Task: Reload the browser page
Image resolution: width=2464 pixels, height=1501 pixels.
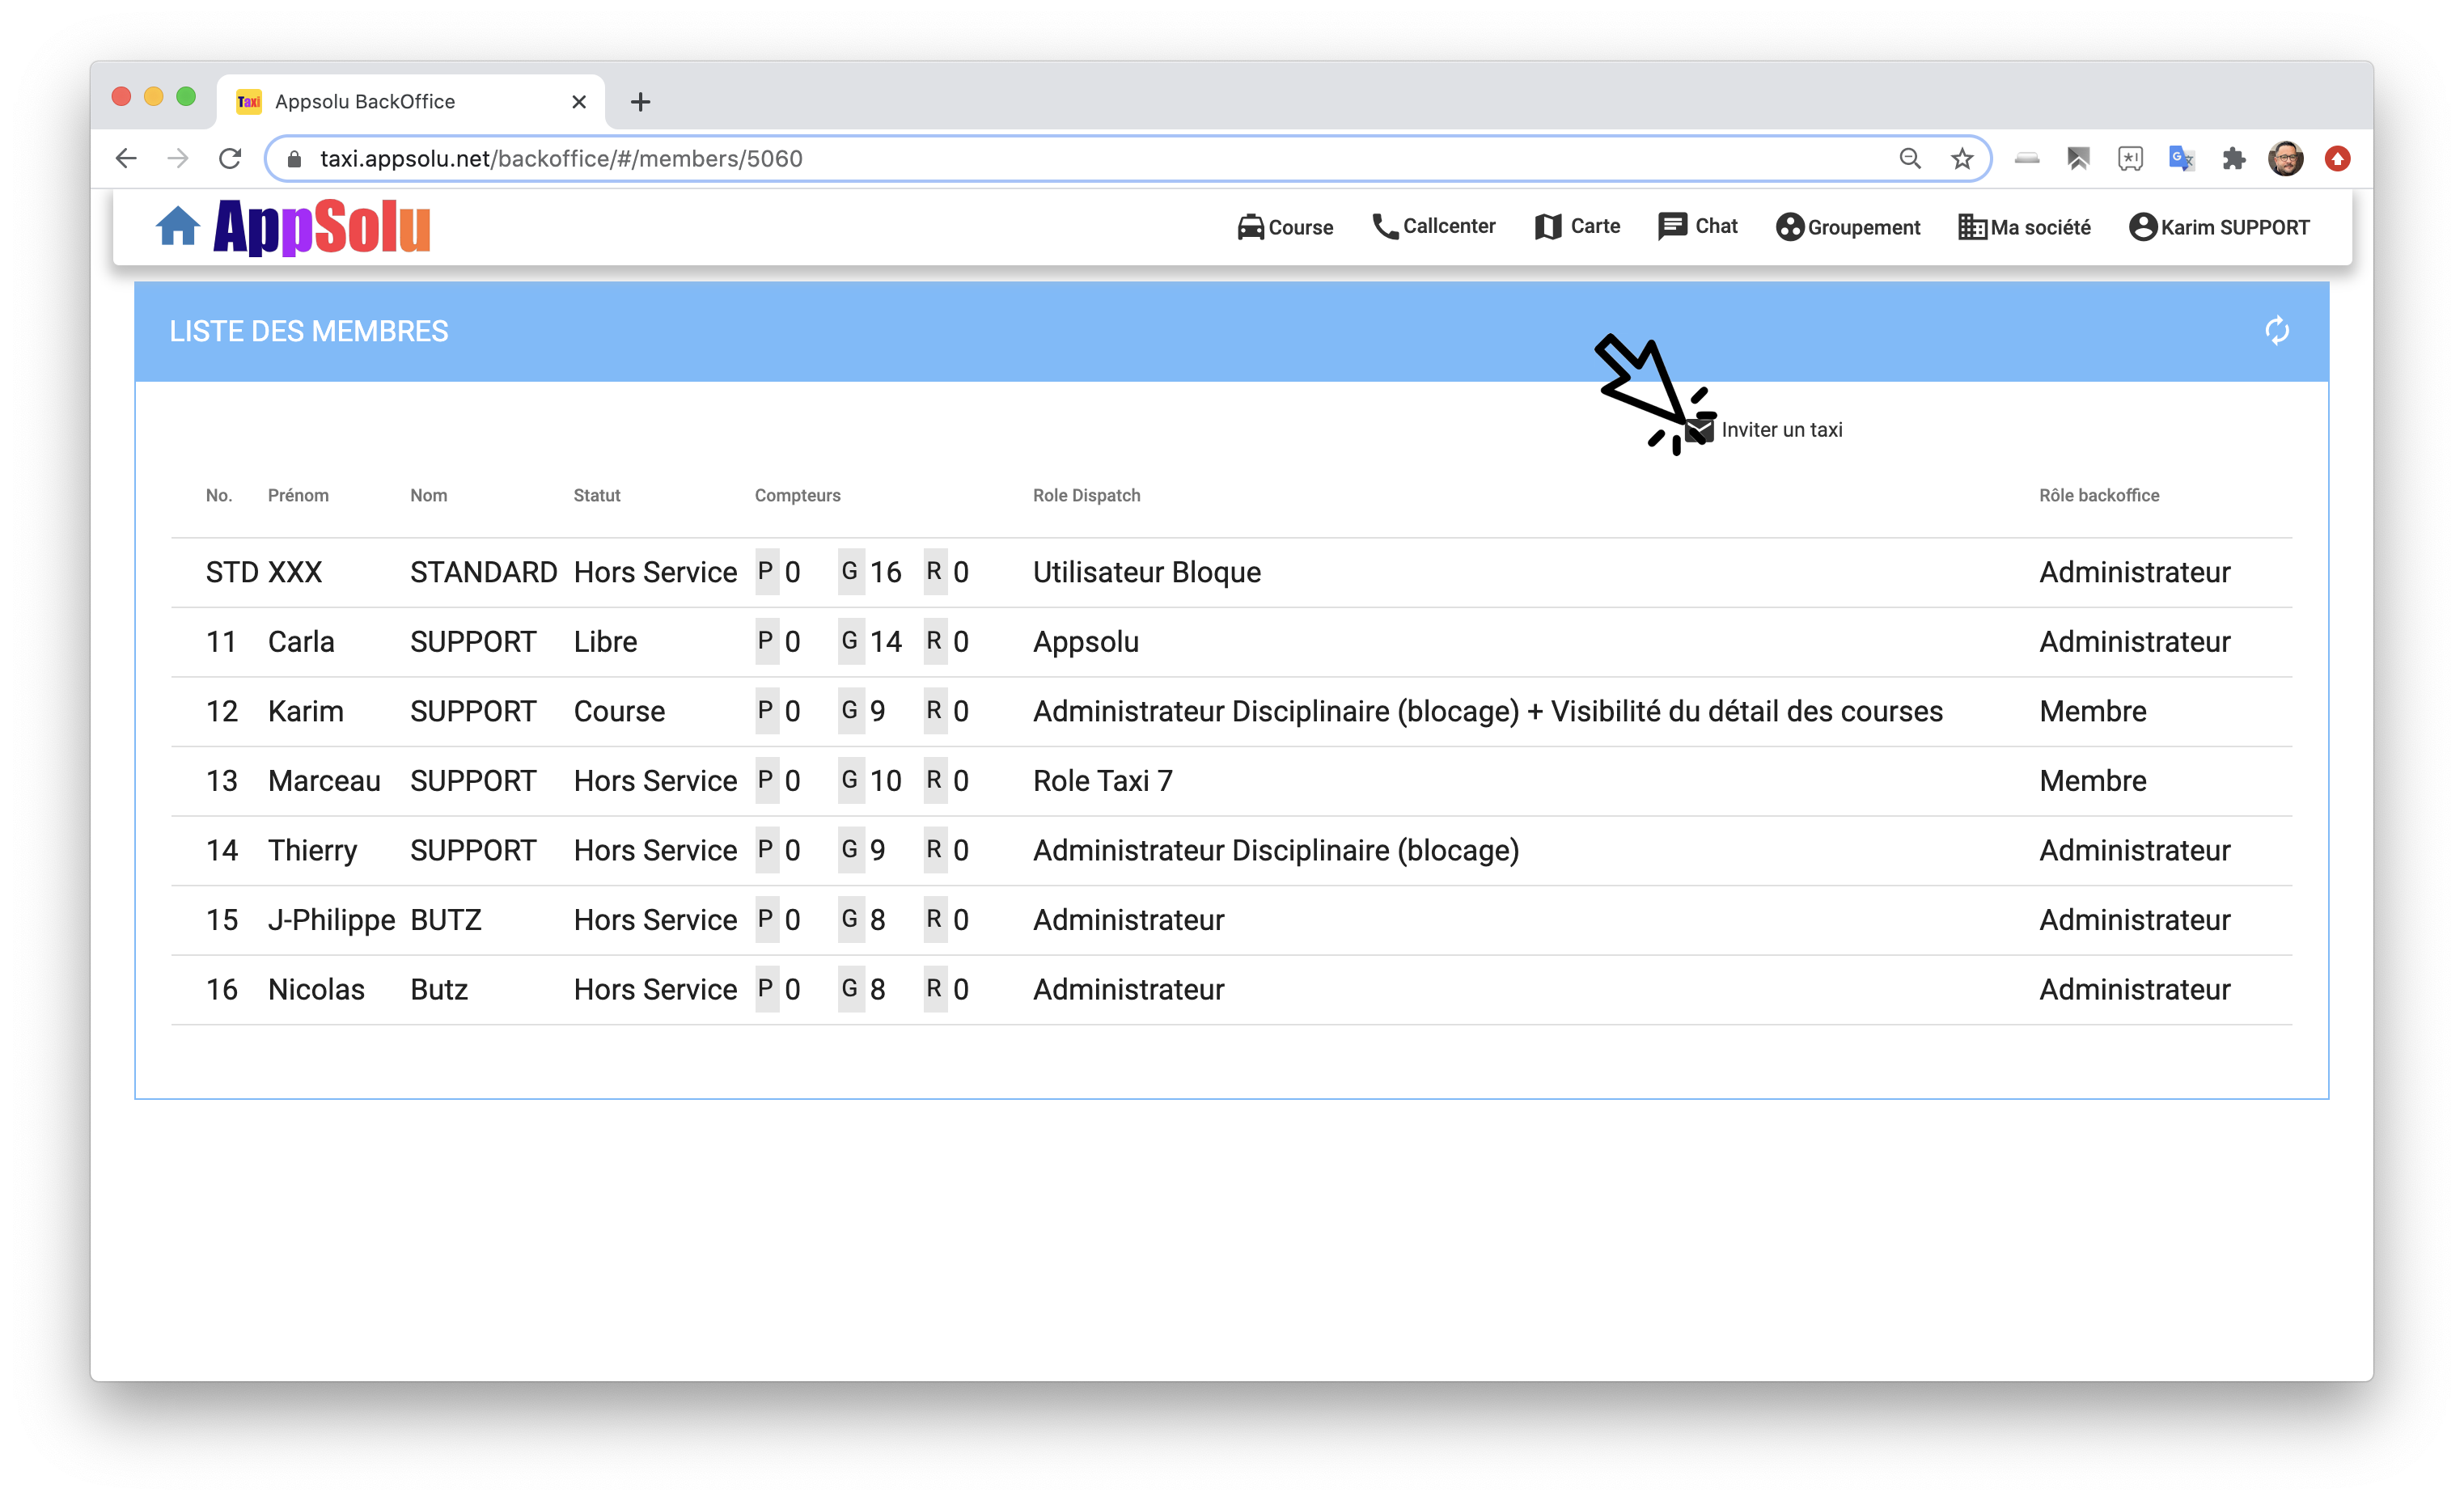Action: [x=230, y=159]
